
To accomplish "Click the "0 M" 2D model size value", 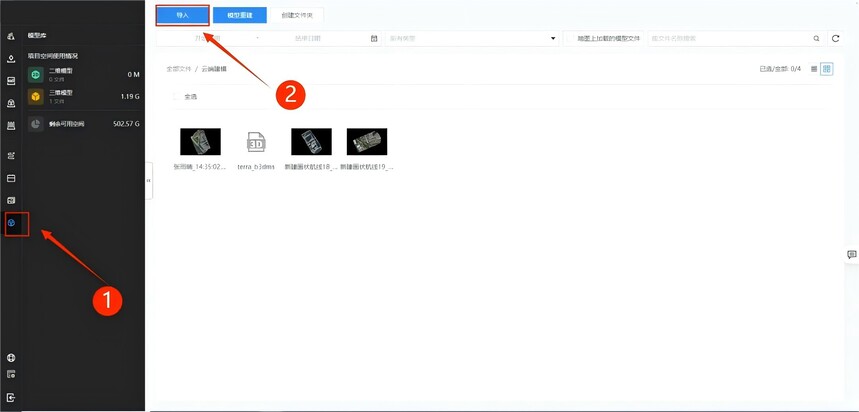I will pyautogui.click(x=134, y=75).
